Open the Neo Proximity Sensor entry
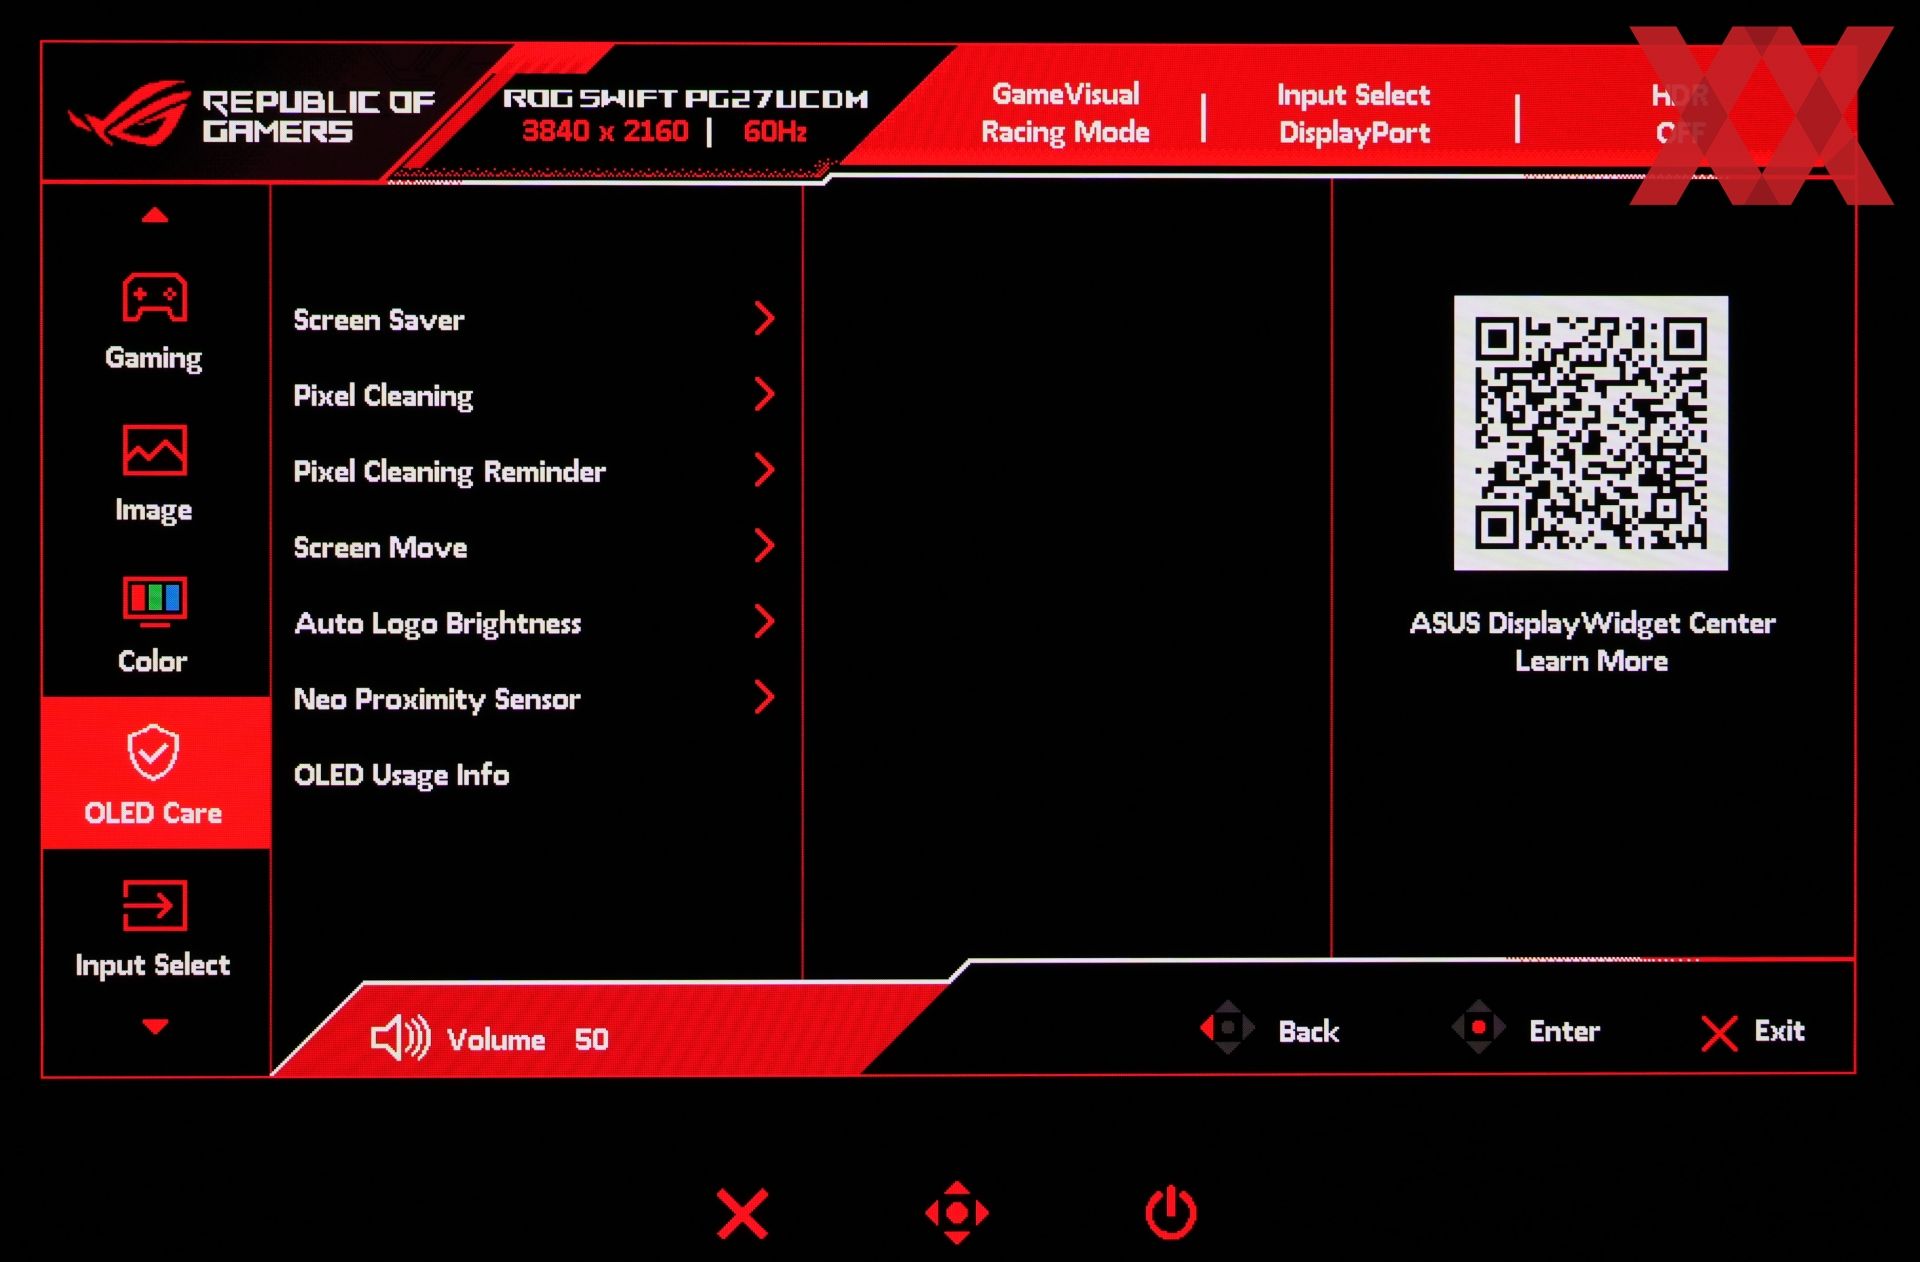The width and height of the screenshot is (1920, 1262). [535, 699]
